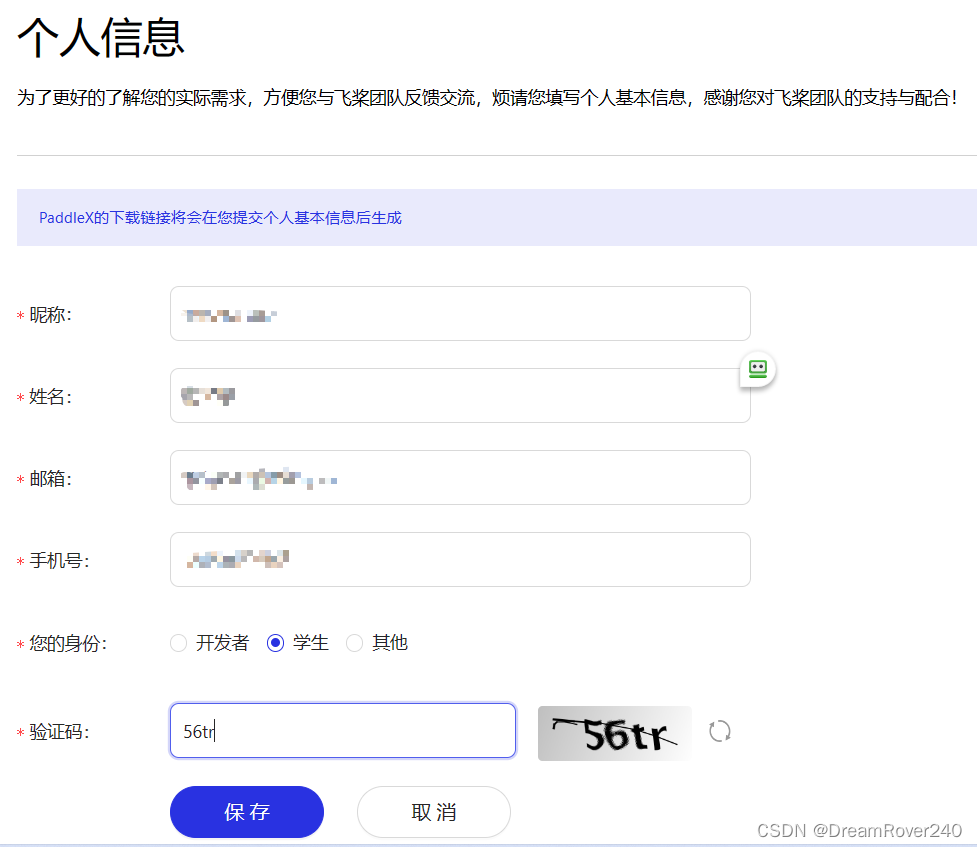Focus the 姓名 input field
Viewport: 977px width, 847px height.
(460, 395)
